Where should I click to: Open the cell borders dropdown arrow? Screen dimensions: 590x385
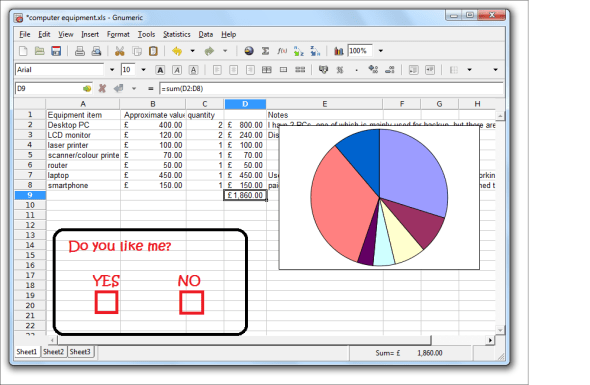(469, 70)
